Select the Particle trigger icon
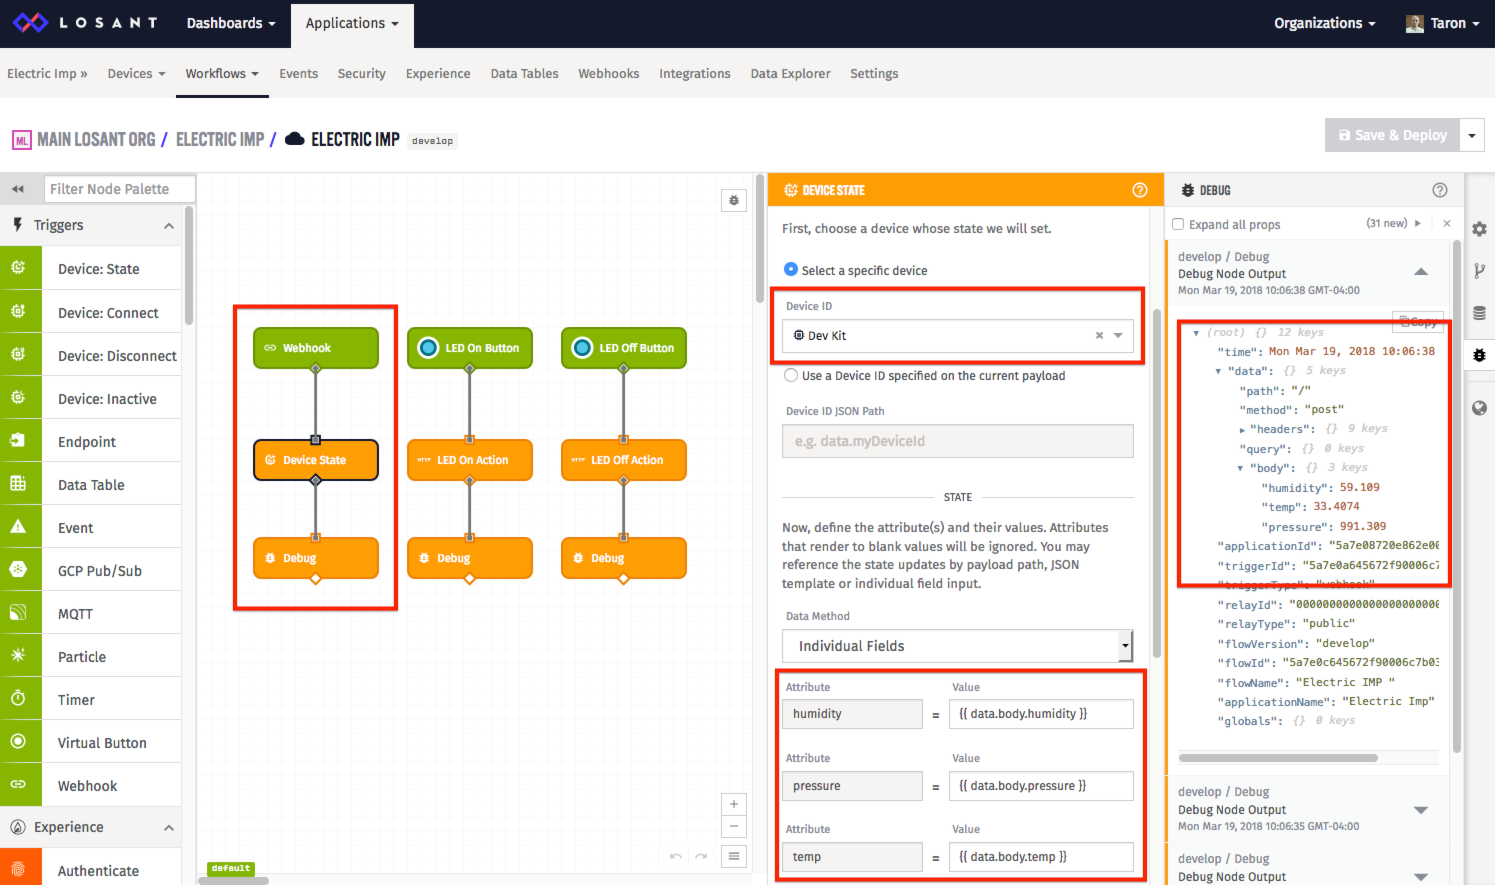 [19, 656]
